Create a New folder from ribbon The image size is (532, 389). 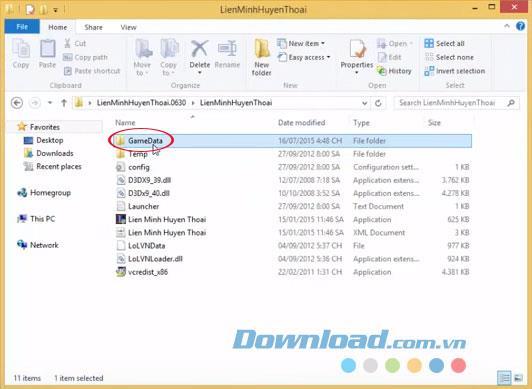click(262, 57)
